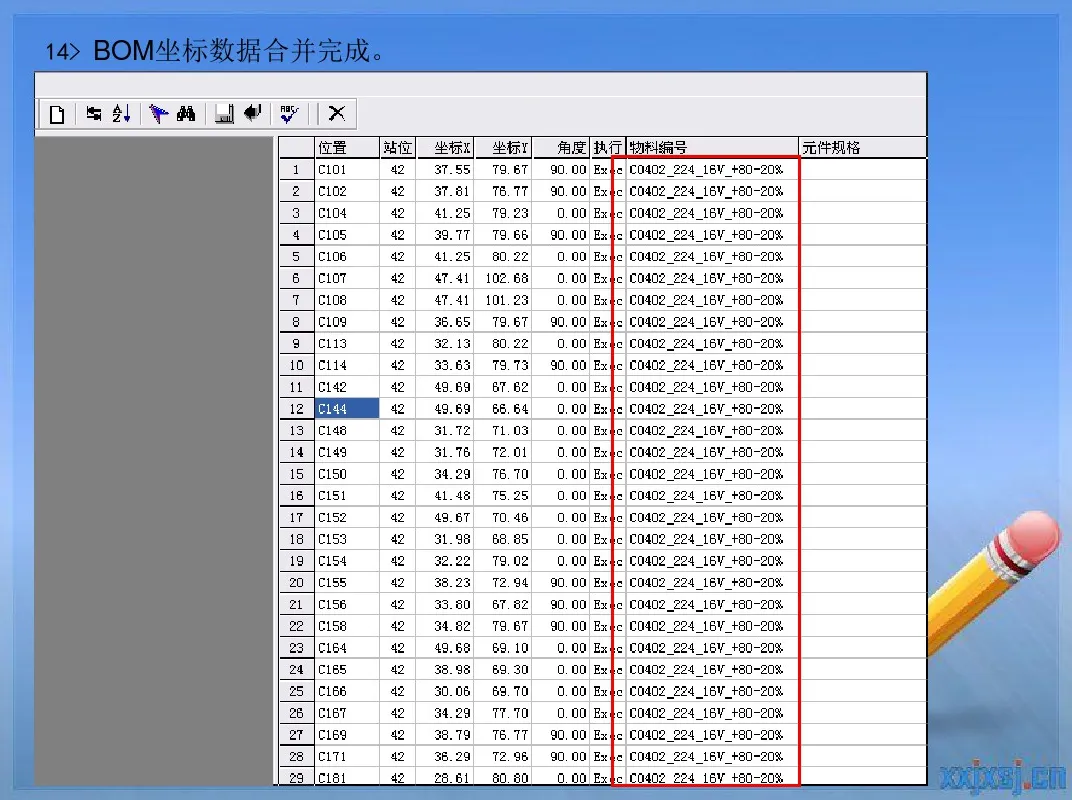
Task: Select the C152 position cell
Action: click(347, 518)
